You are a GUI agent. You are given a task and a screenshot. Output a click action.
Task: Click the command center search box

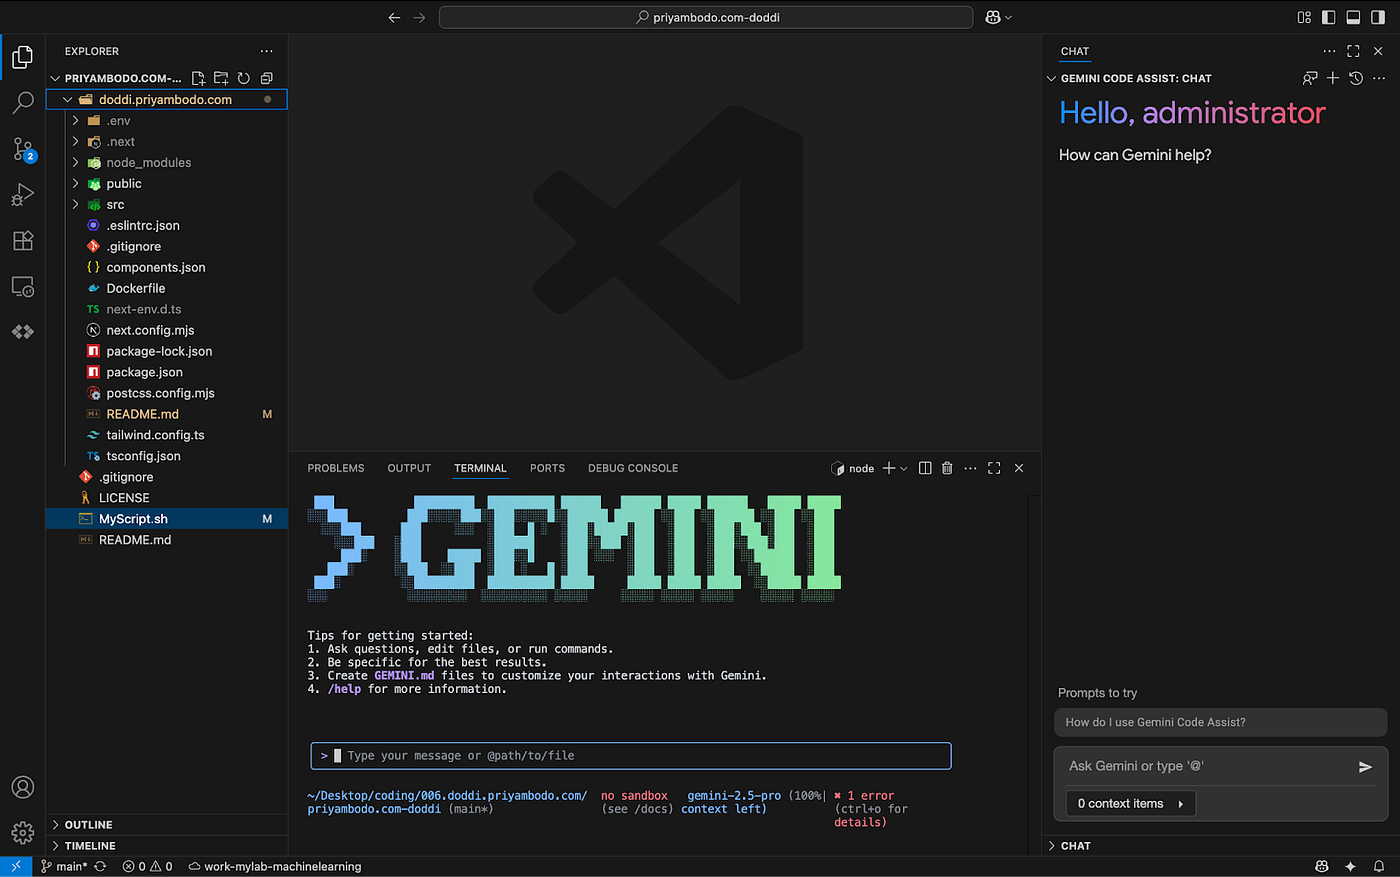pyautogui.click(x=706, y=17)
